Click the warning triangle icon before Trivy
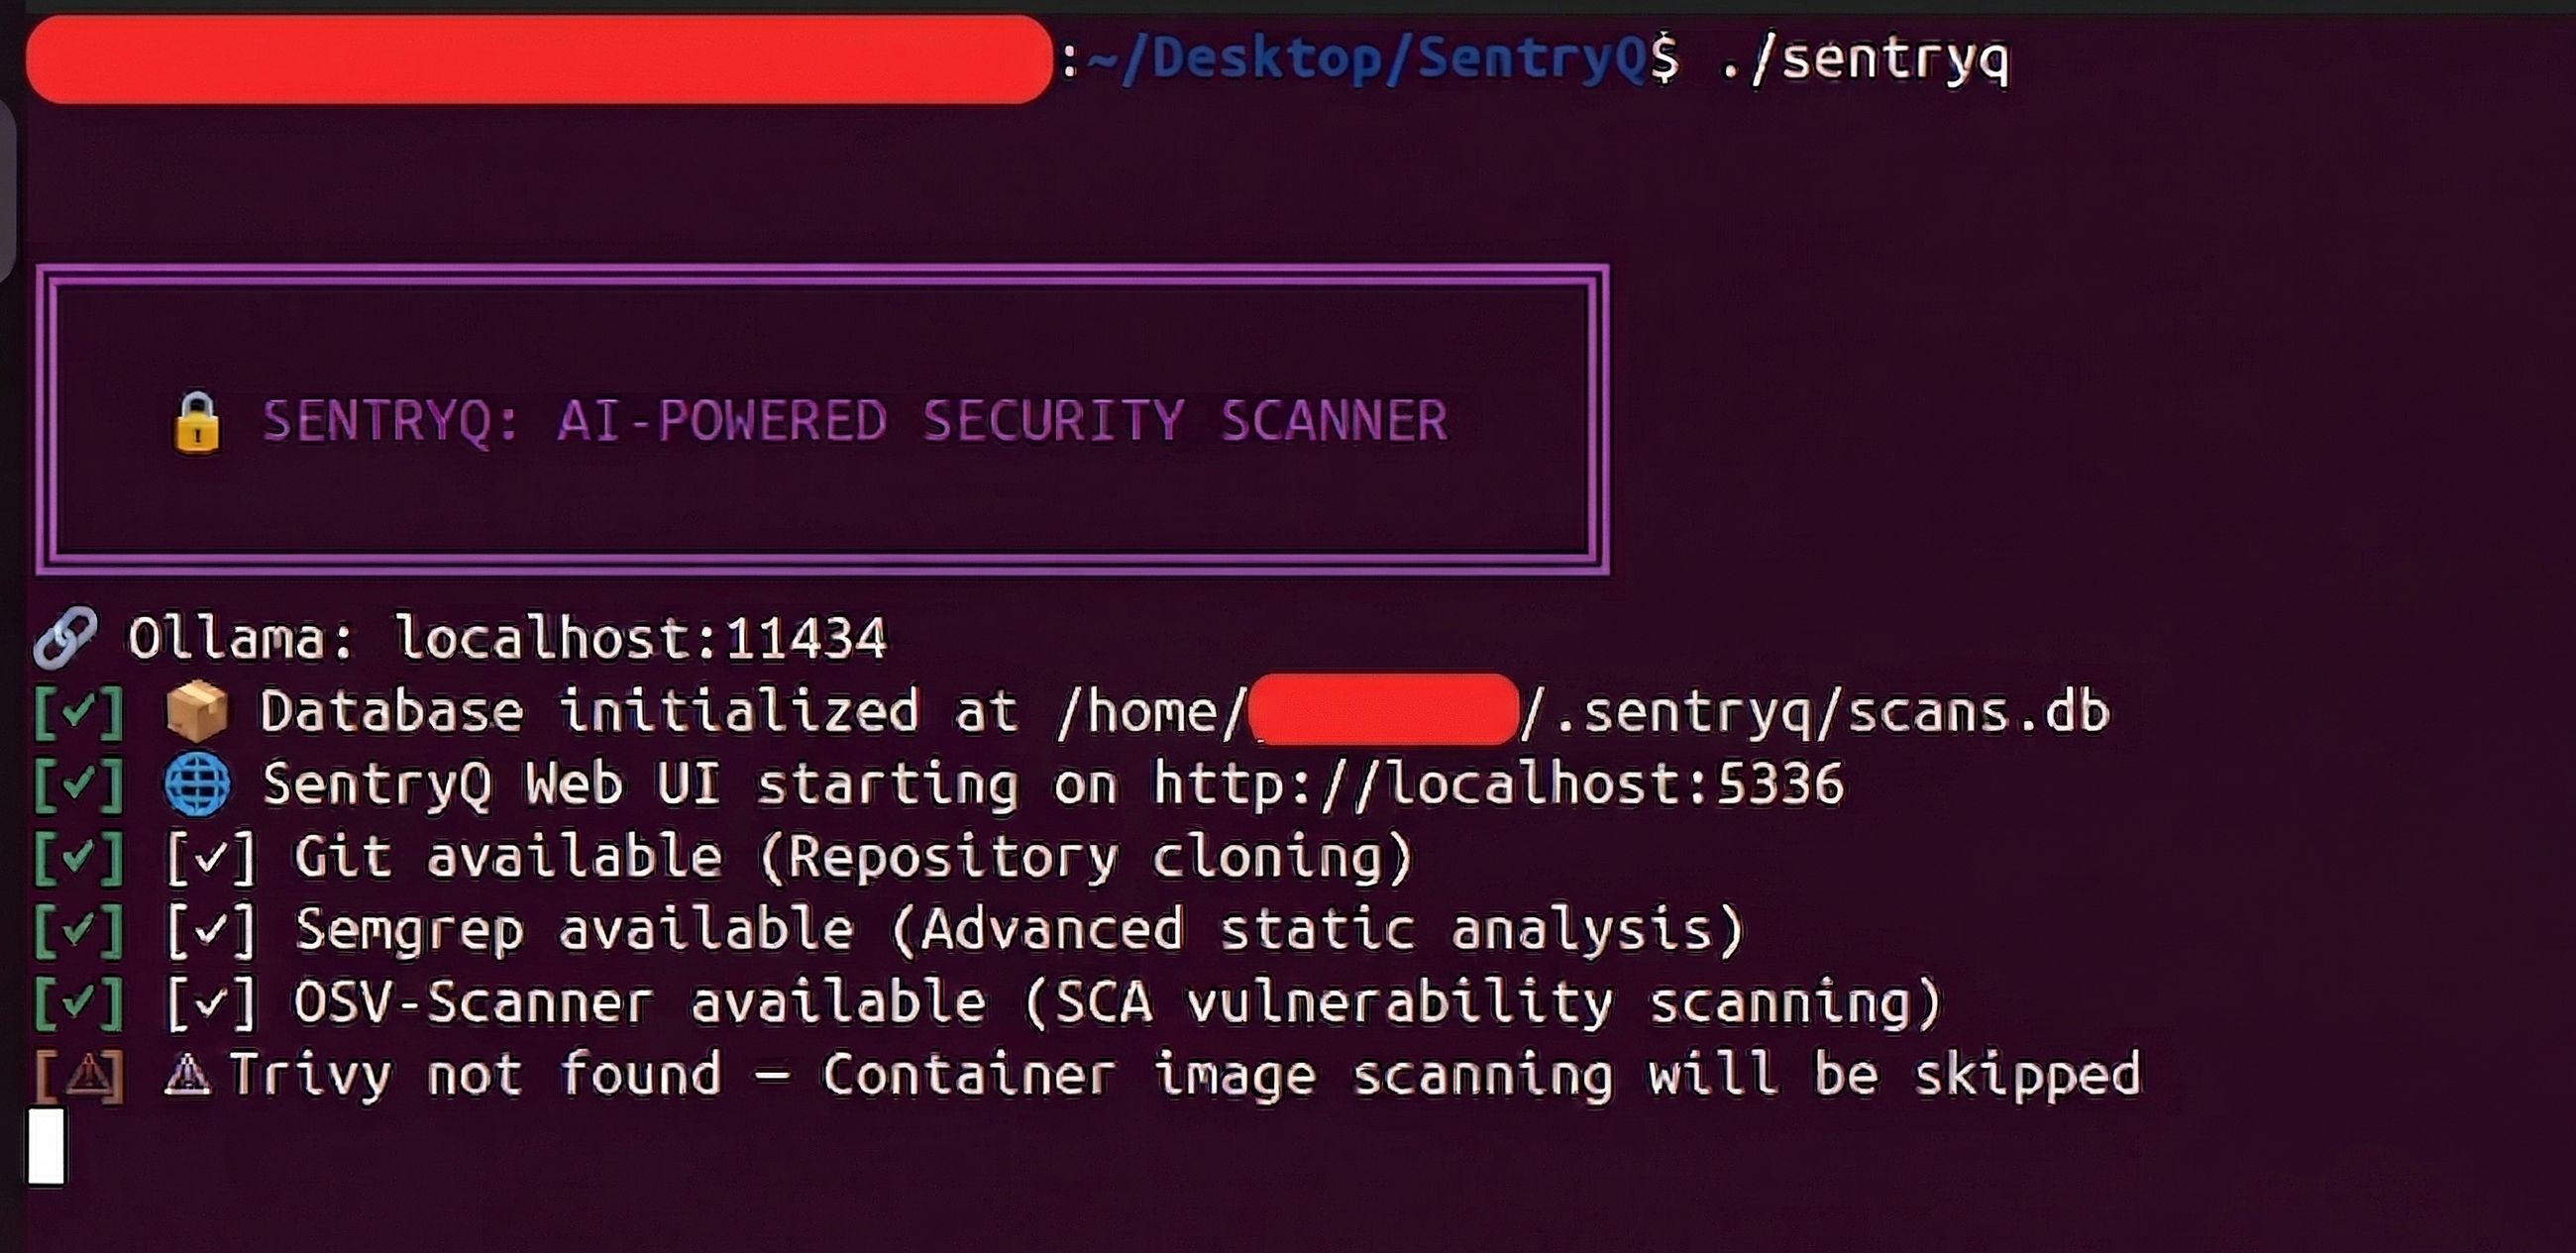2576x1253 pixels. (187, 1075)
